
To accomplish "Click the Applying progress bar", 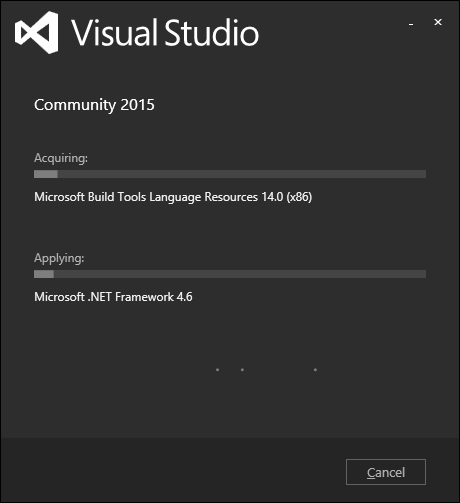I will pyautogui.click(x=230, y=274).
